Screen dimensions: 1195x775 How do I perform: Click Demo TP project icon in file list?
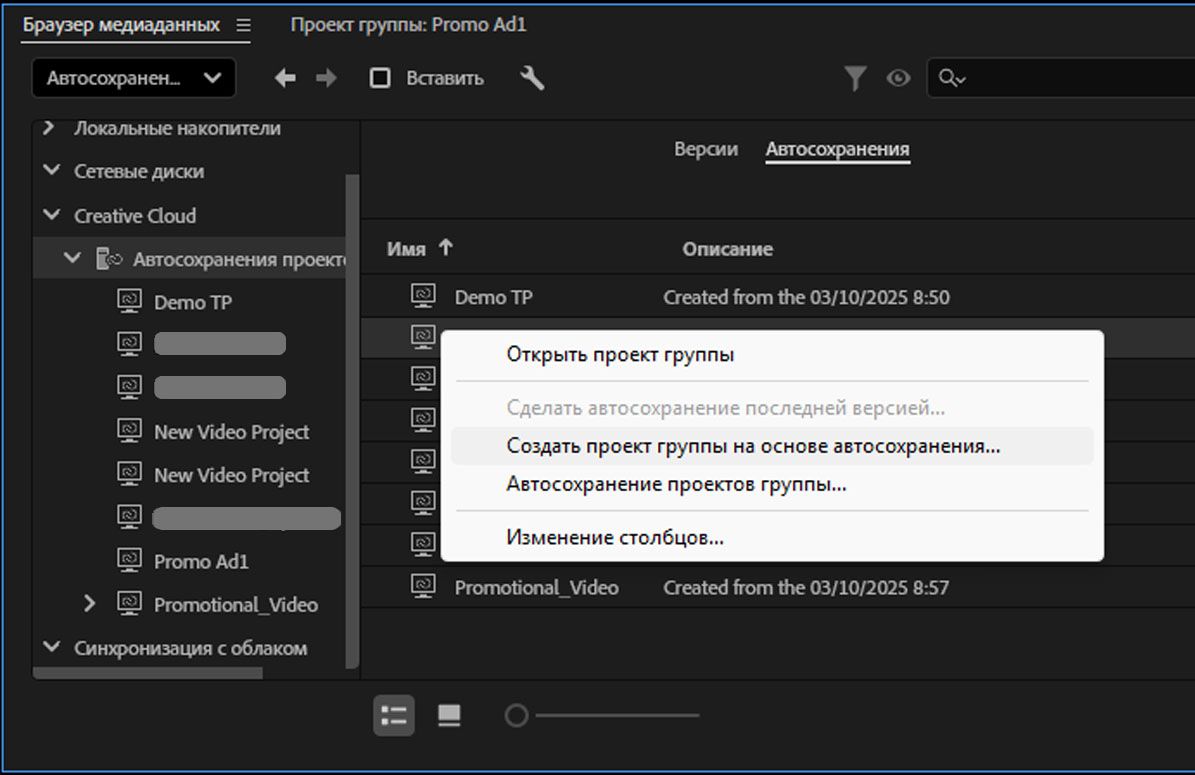[424, 297]
